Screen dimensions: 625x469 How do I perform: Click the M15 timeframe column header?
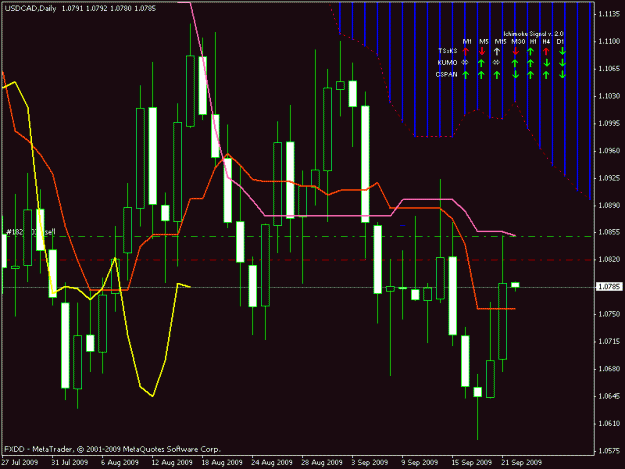501,41
